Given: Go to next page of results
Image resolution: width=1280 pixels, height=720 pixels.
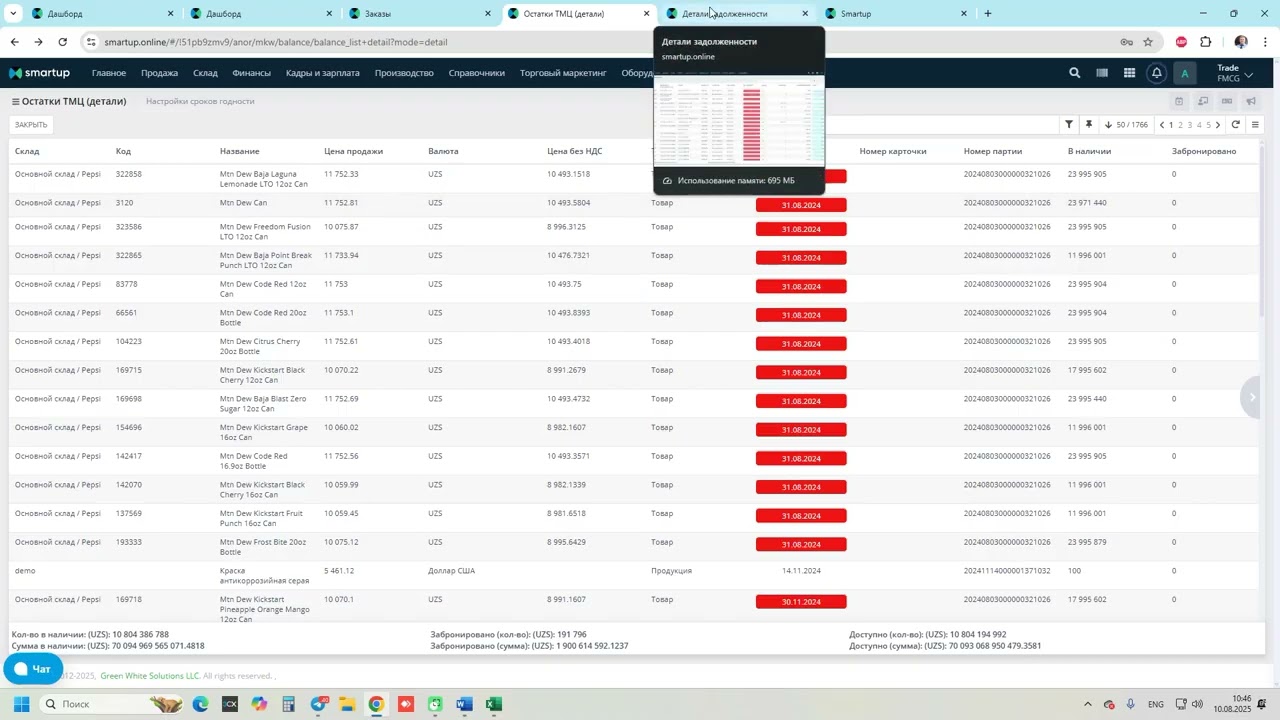Looking at the screenshot, I should (1218, 125).
